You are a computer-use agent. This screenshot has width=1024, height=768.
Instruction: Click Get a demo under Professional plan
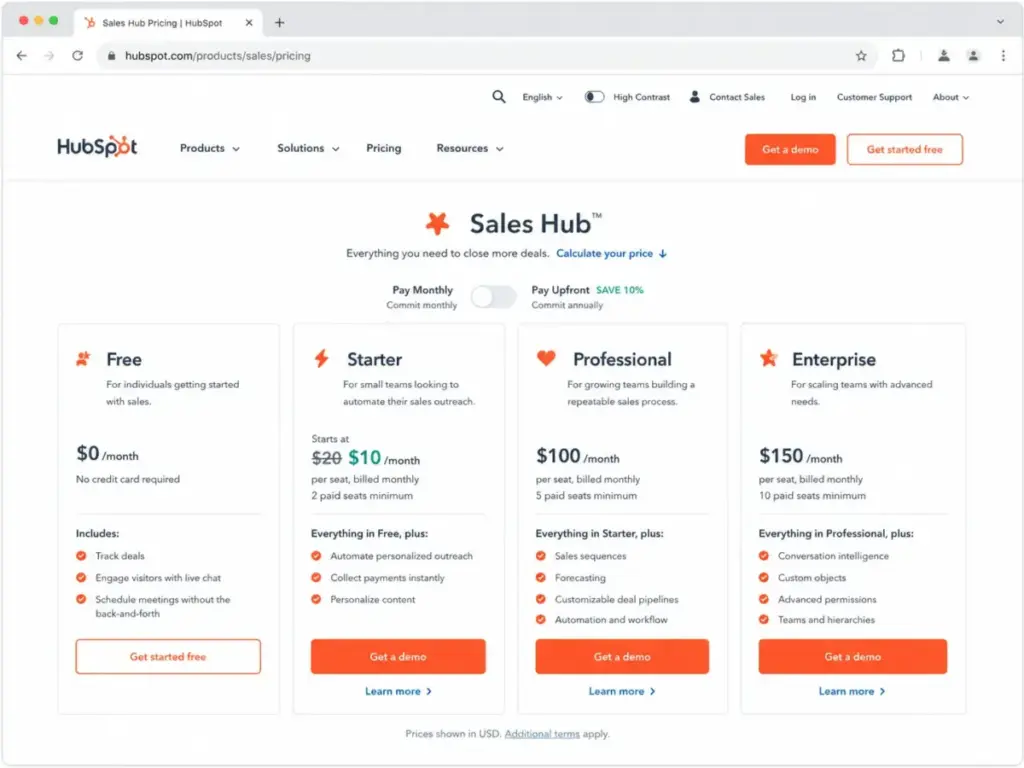[x=622, y=656]
